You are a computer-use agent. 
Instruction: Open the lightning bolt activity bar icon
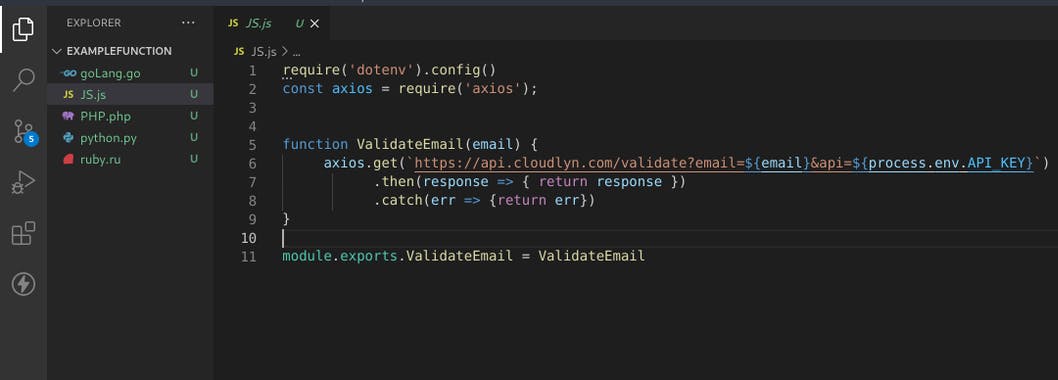24,284
